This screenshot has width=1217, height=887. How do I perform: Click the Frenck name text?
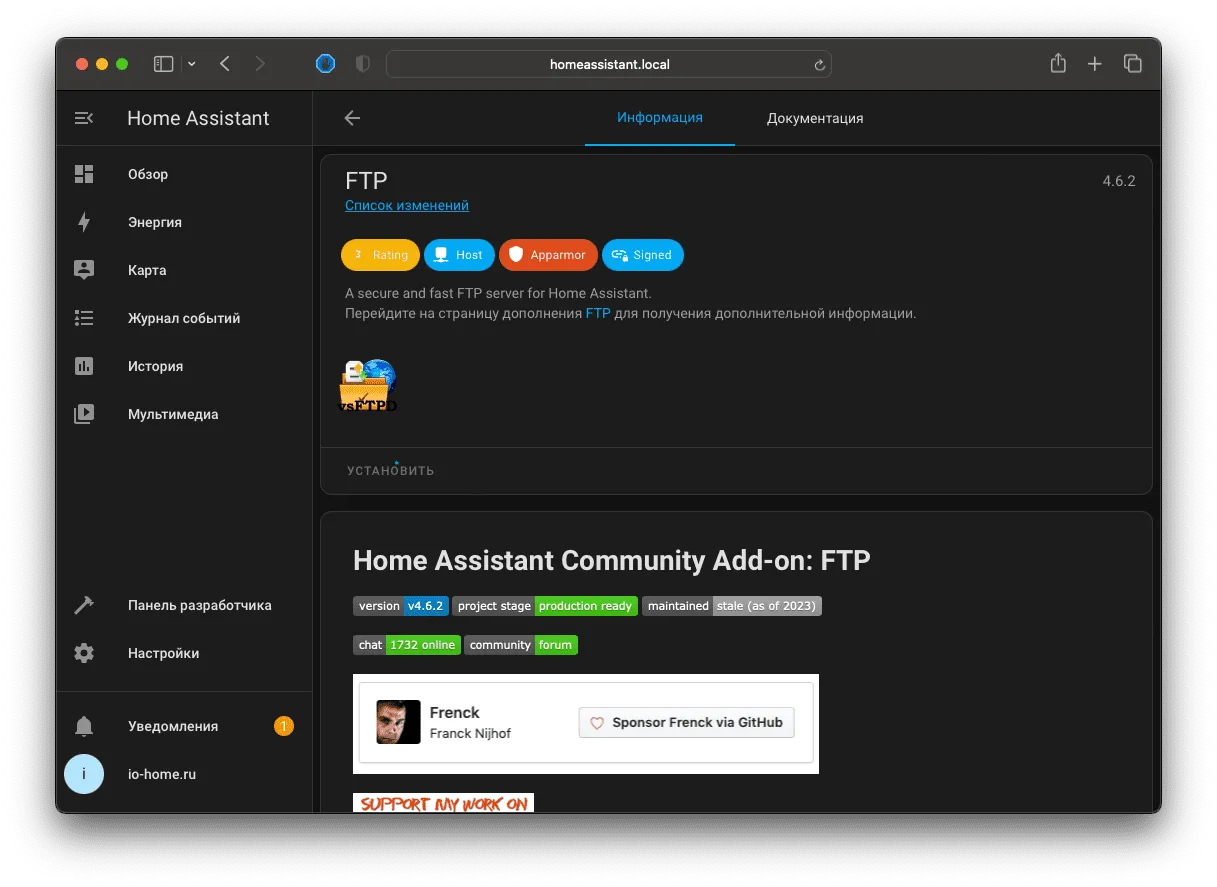tap(454, 712)
